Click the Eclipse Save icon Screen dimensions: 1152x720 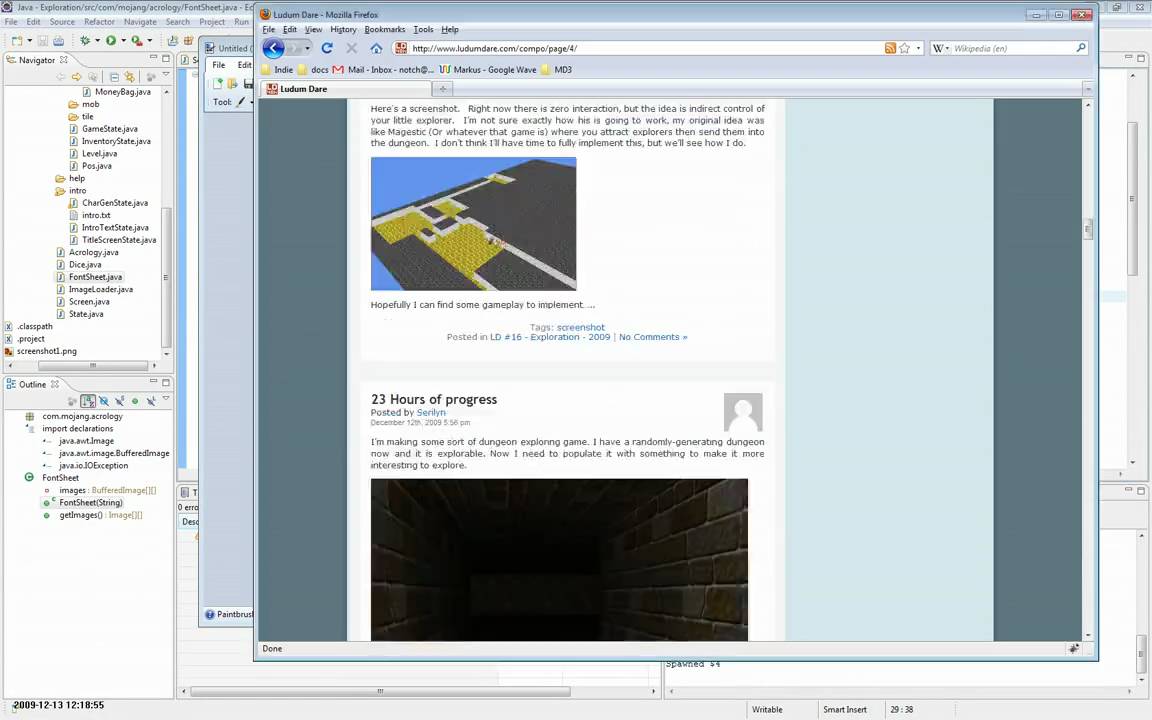click(x=43, y=40)
